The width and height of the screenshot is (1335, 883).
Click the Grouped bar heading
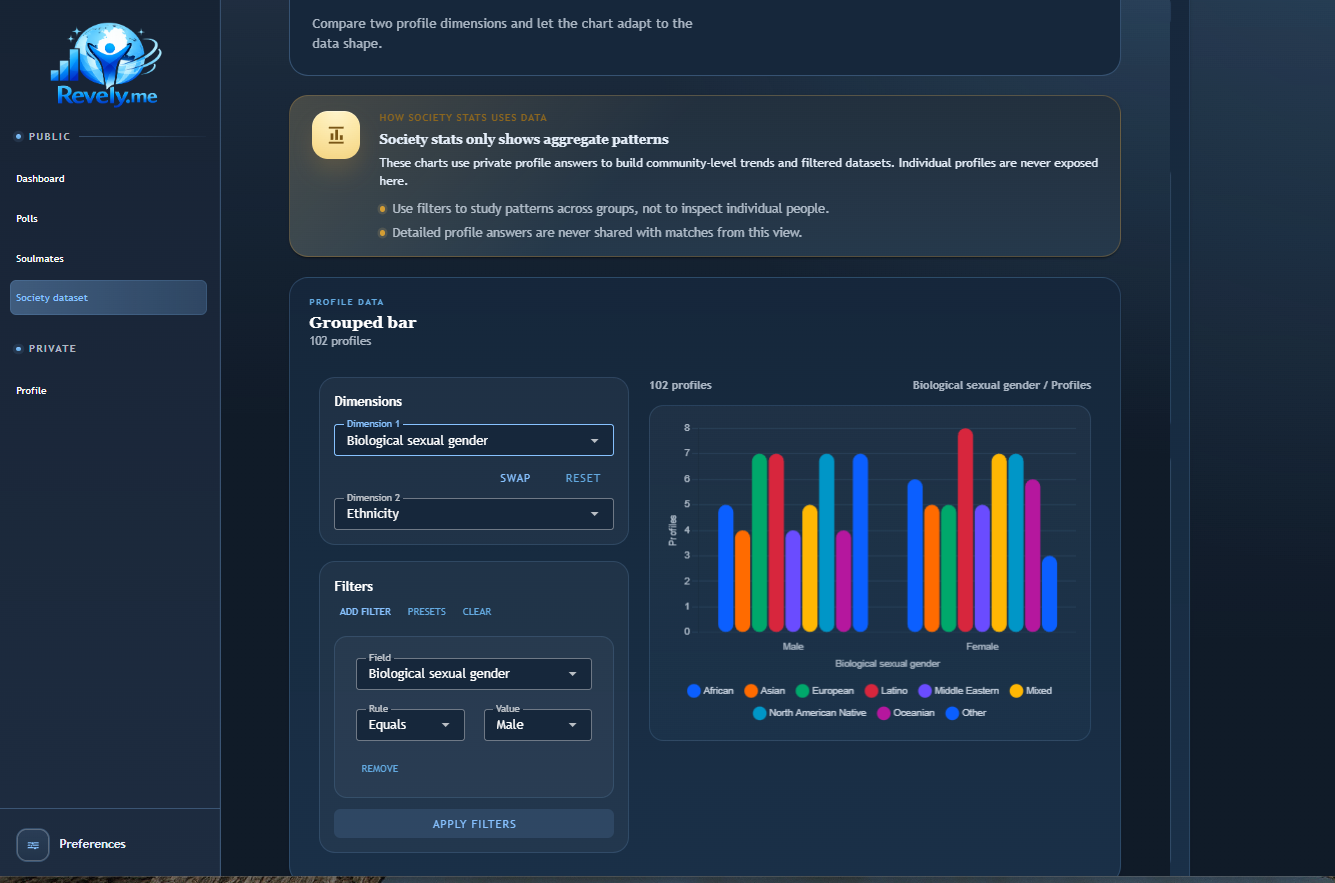363,323
